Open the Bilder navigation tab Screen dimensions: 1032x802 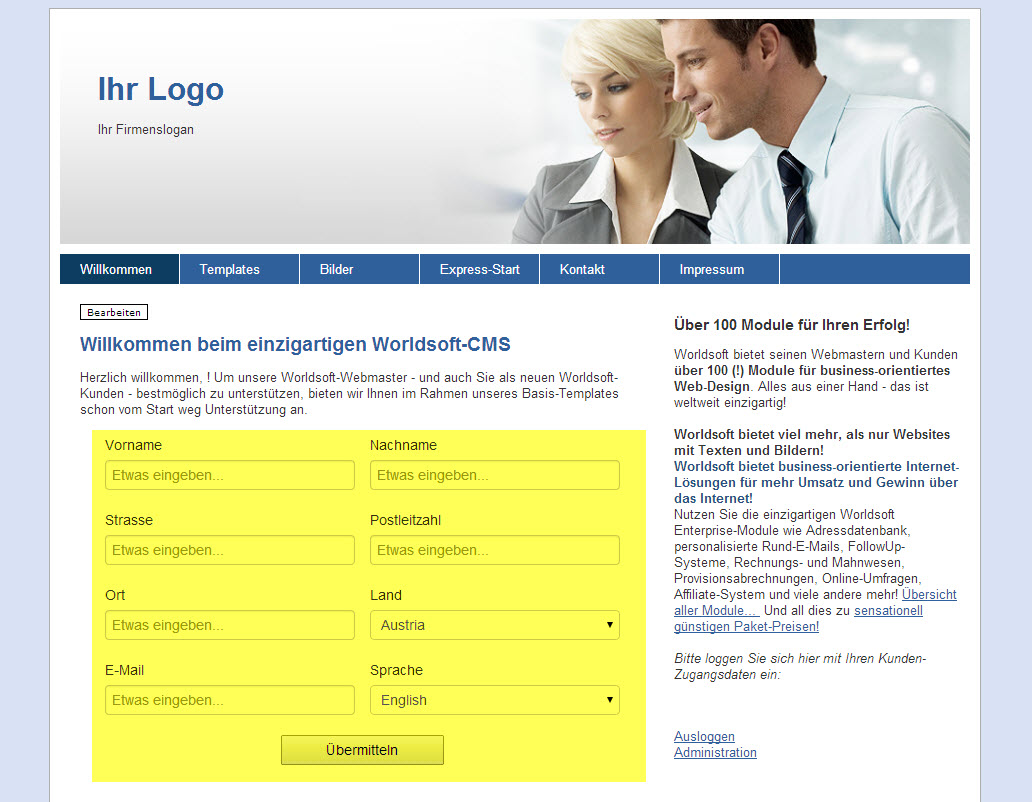click(x=359, y=269)
